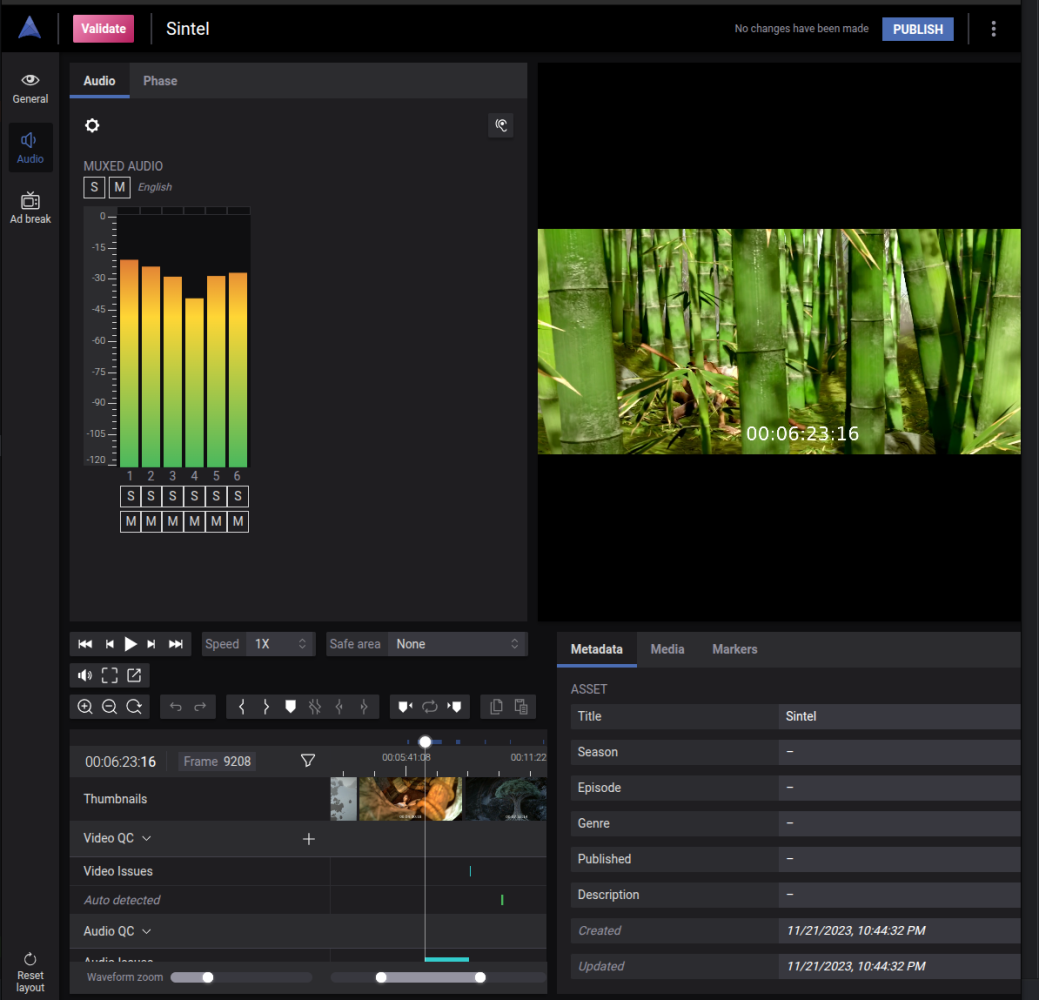Zoom in on the timeline

(x=85, y=707)
